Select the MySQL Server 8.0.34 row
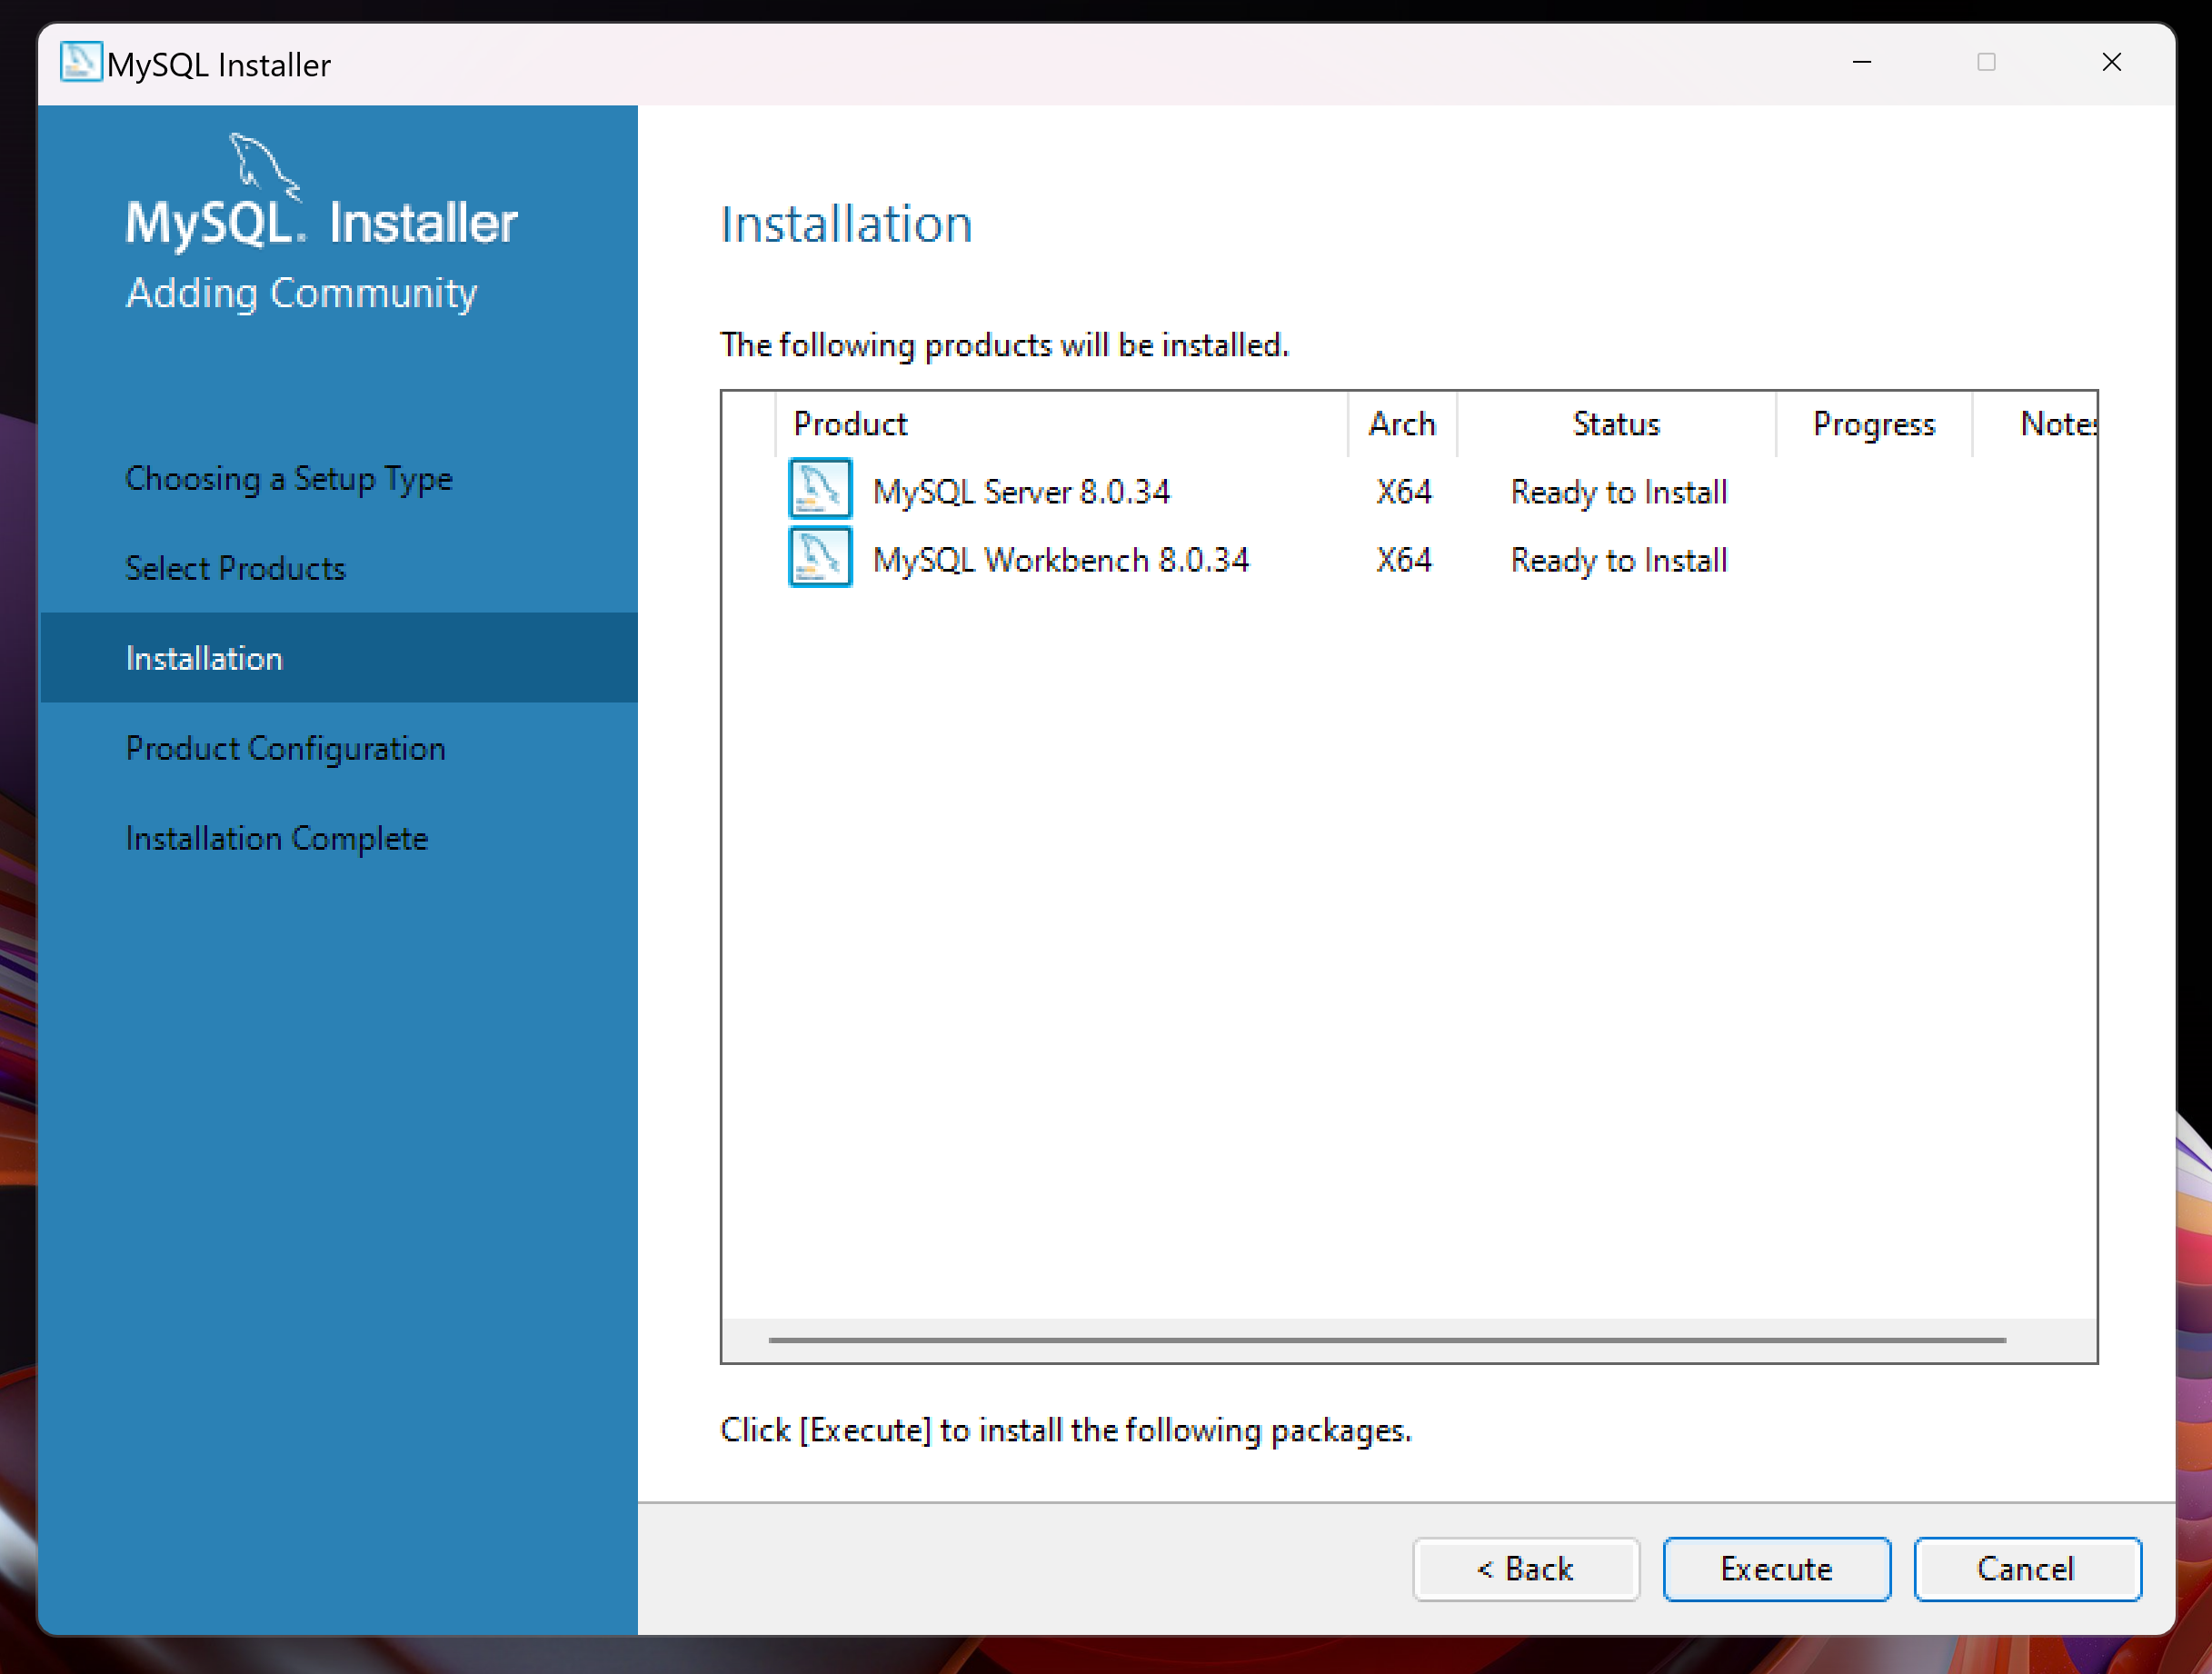The height and width of the screenshot is (1674, 2212). [1020, 491]
